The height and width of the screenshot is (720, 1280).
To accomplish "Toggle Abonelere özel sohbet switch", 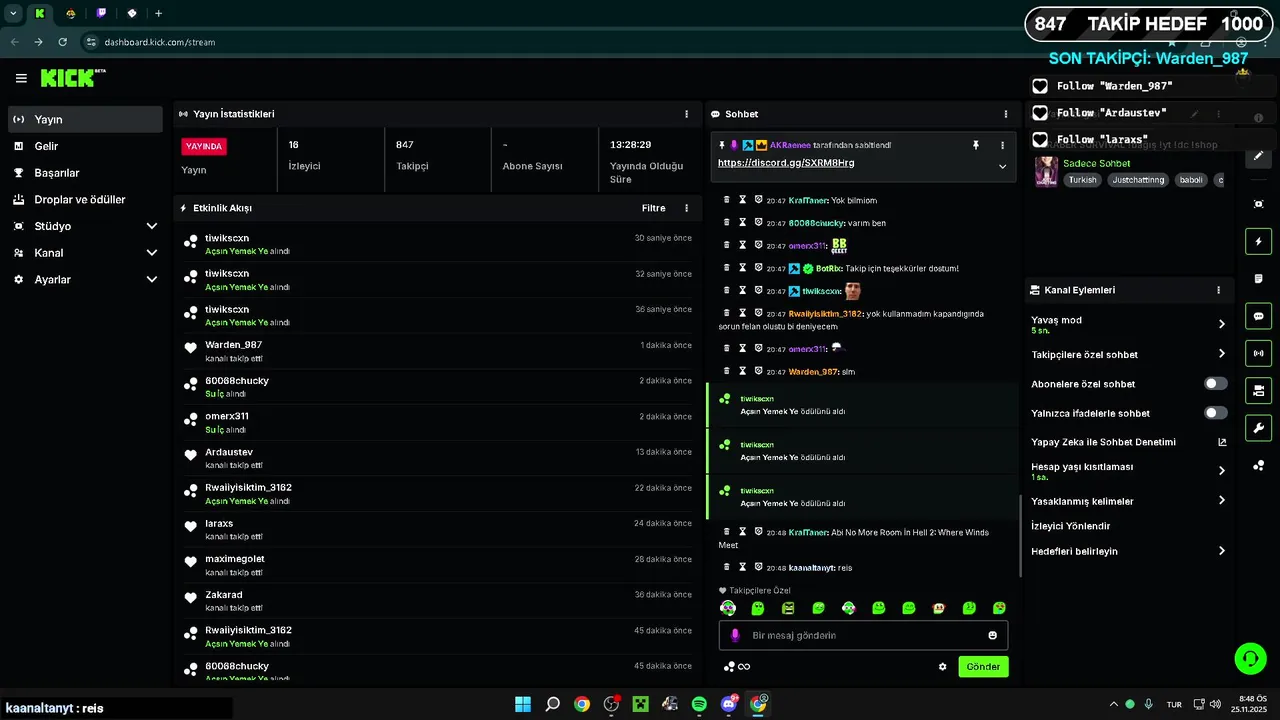I will tap(1215, 384).
